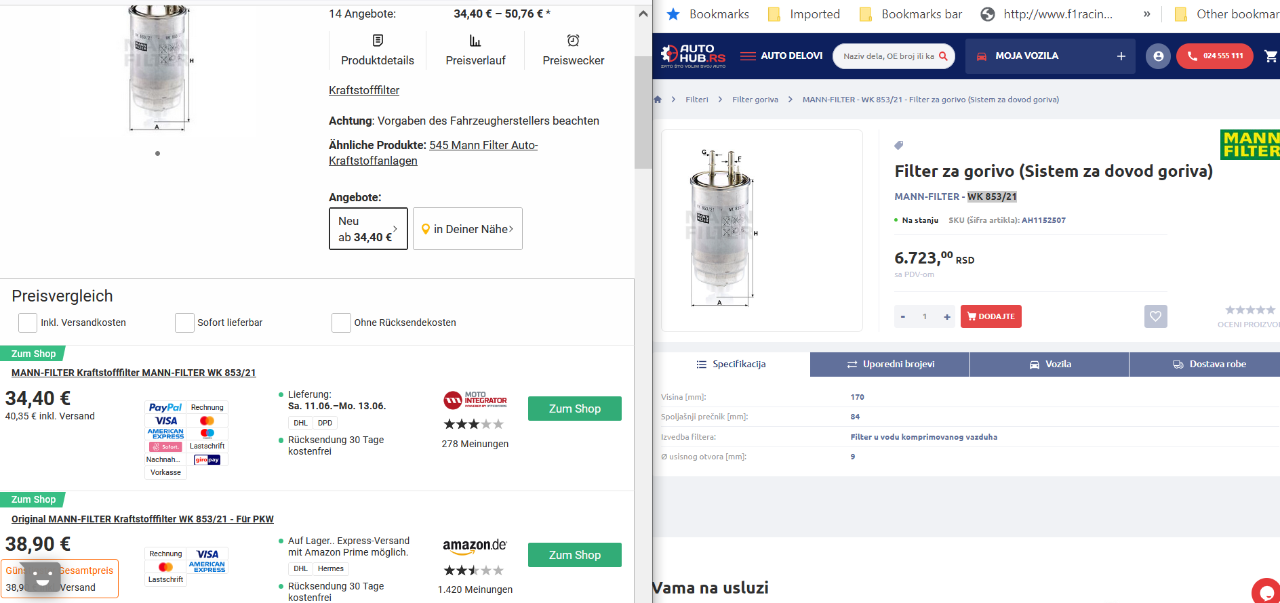The height and width of the screenshot is (603, 1280).
Task: Click the AutoHub search magnifier icon
Action: point(943,56)
